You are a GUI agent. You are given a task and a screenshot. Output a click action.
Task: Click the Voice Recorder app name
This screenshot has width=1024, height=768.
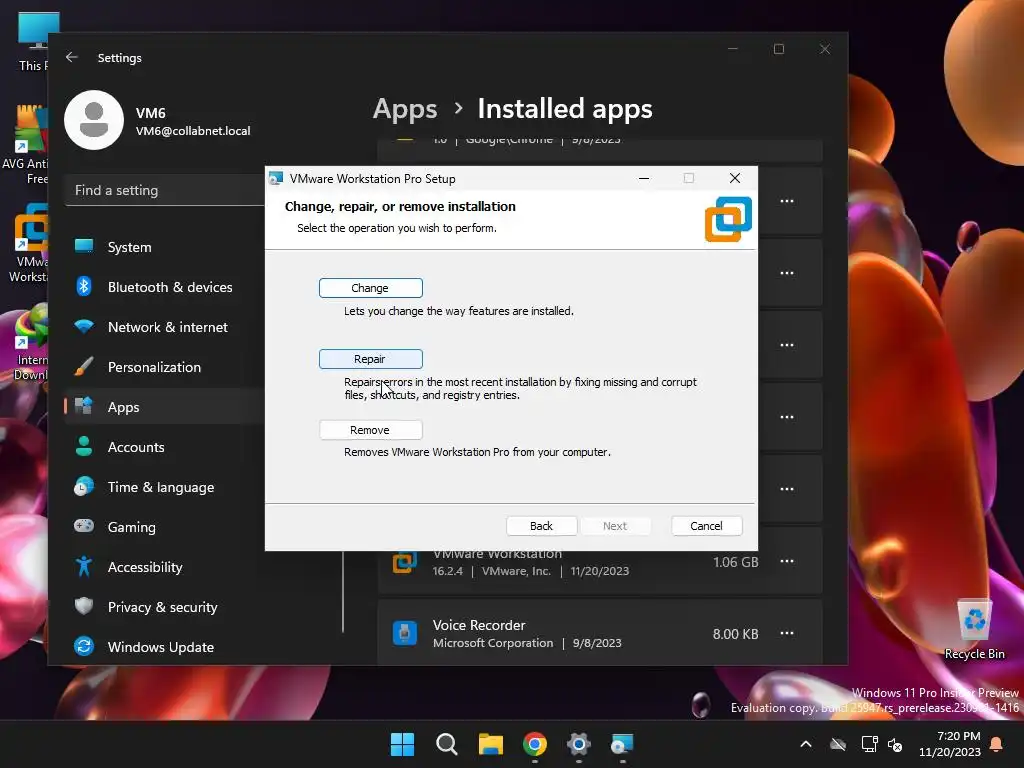[x=479, y=625]
